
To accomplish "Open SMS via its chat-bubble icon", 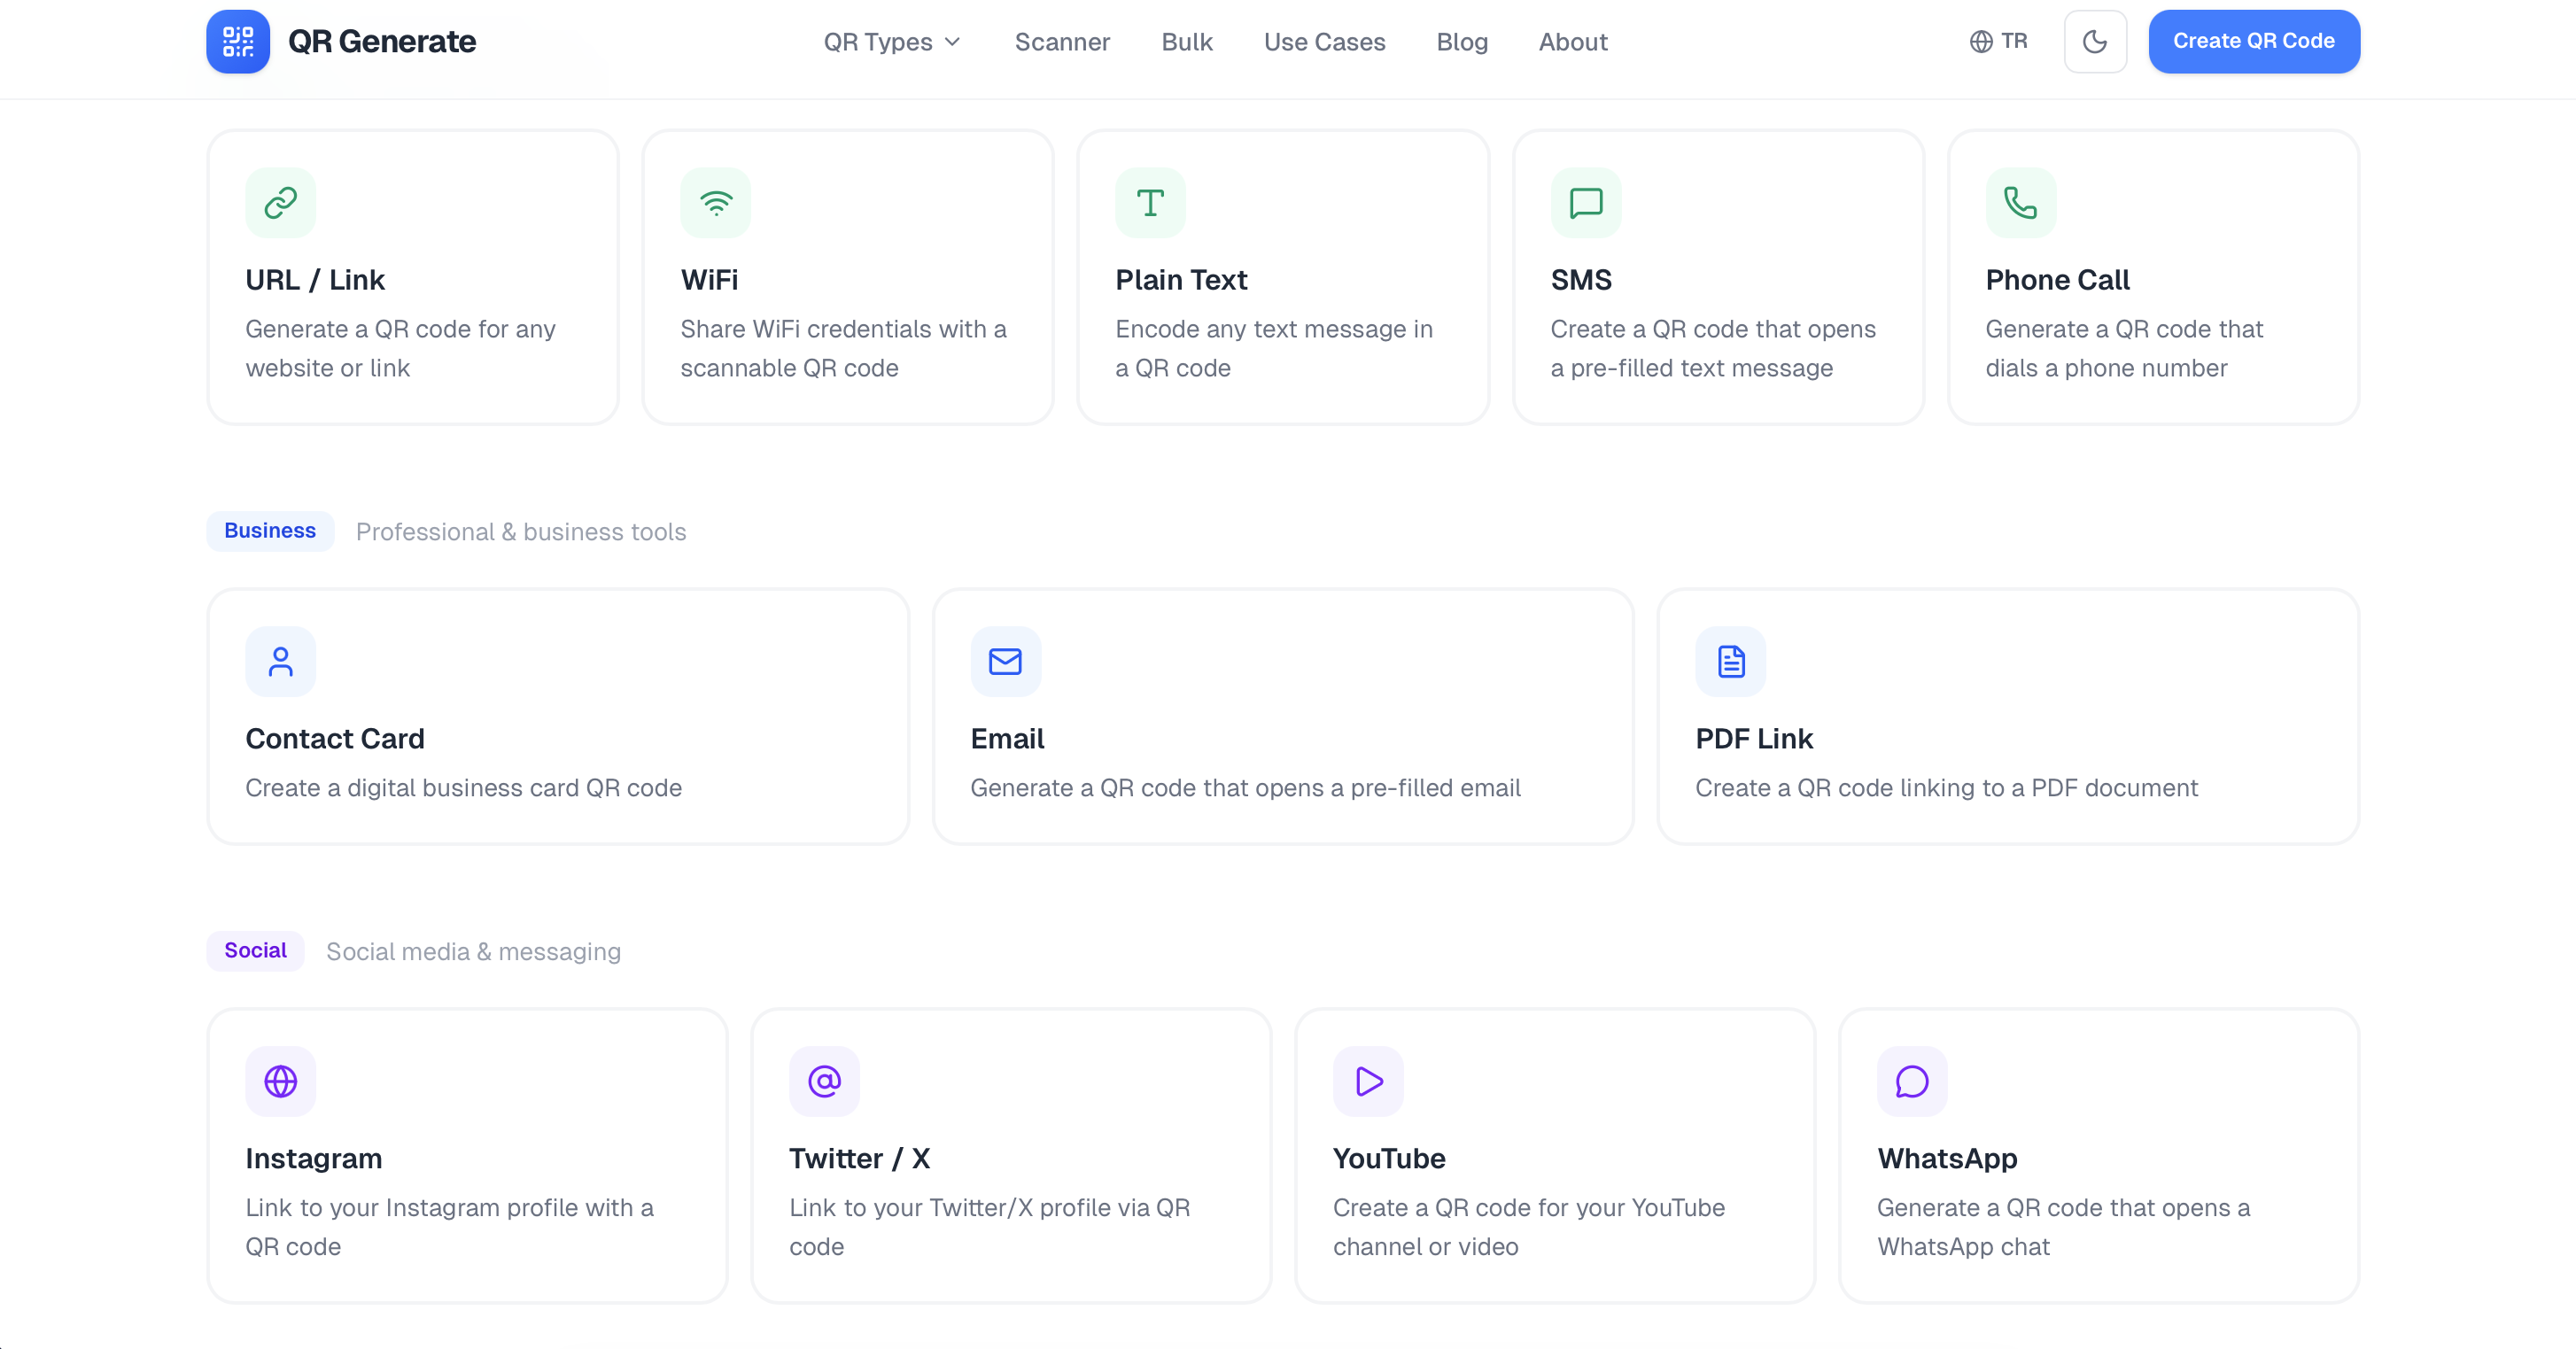I will pyautogui.click(x=1586, y=203).
